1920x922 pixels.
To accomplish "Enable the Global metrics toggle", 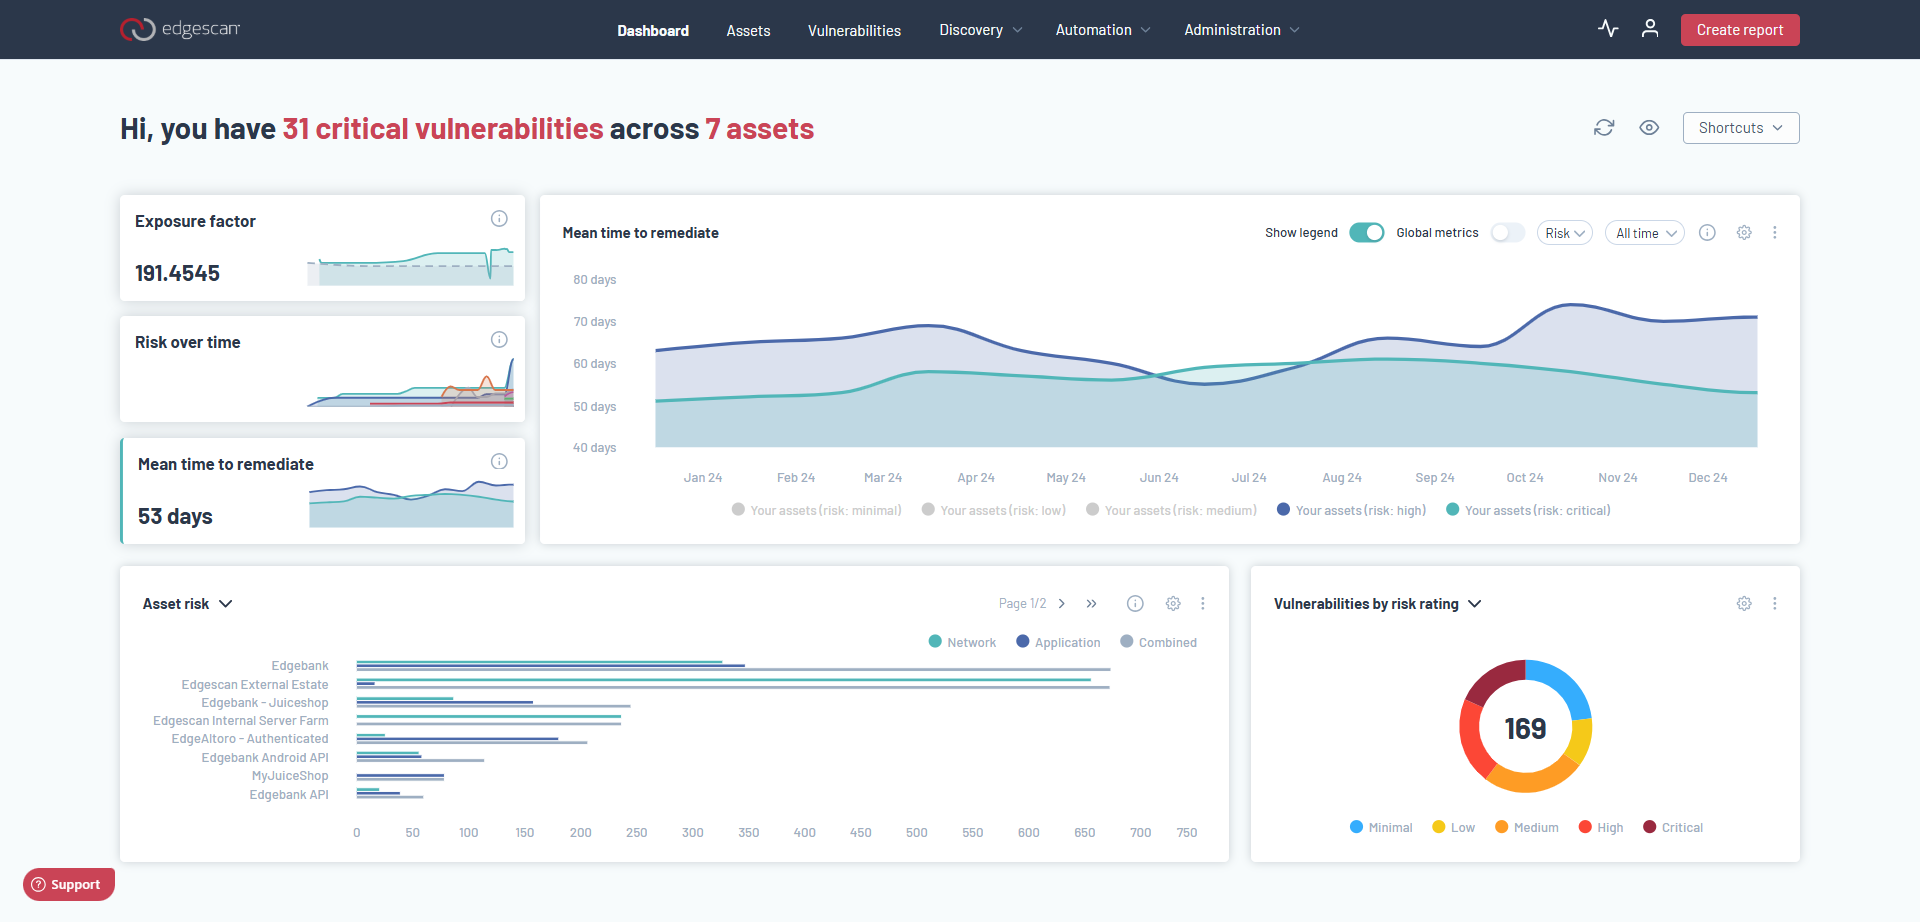I will [1507, 233].
